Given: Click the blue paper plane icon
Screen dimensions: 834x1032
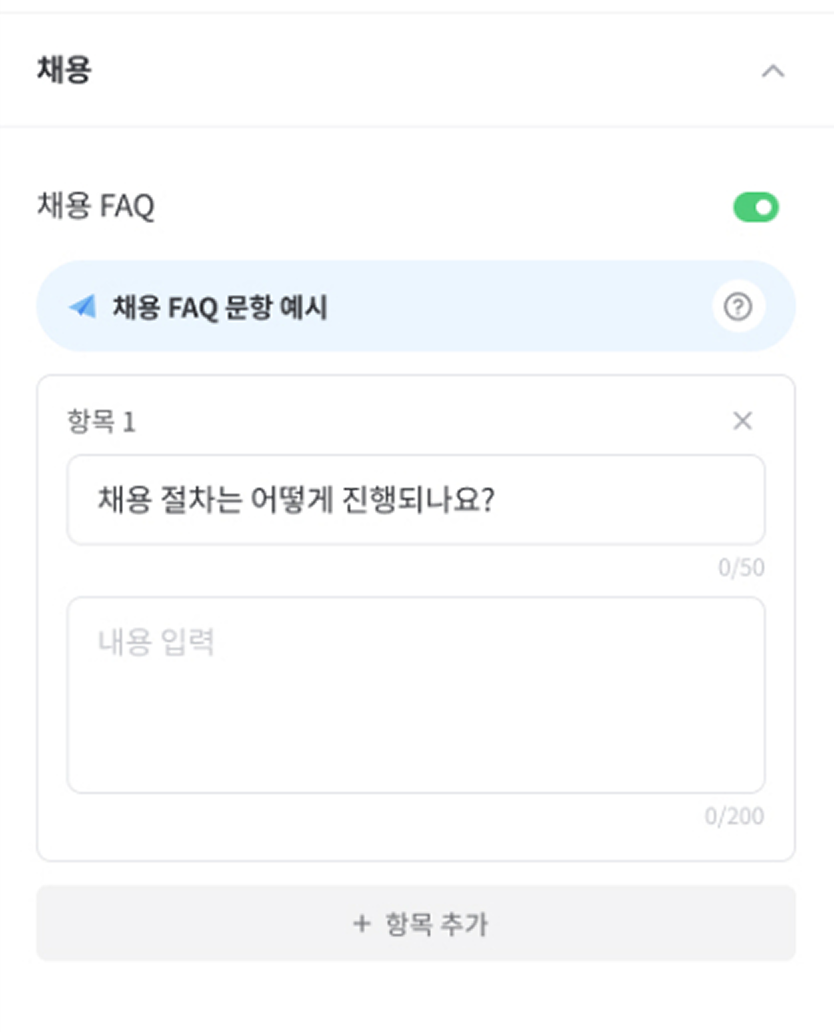Looking at the screenshot, I should tap(83, 306).
